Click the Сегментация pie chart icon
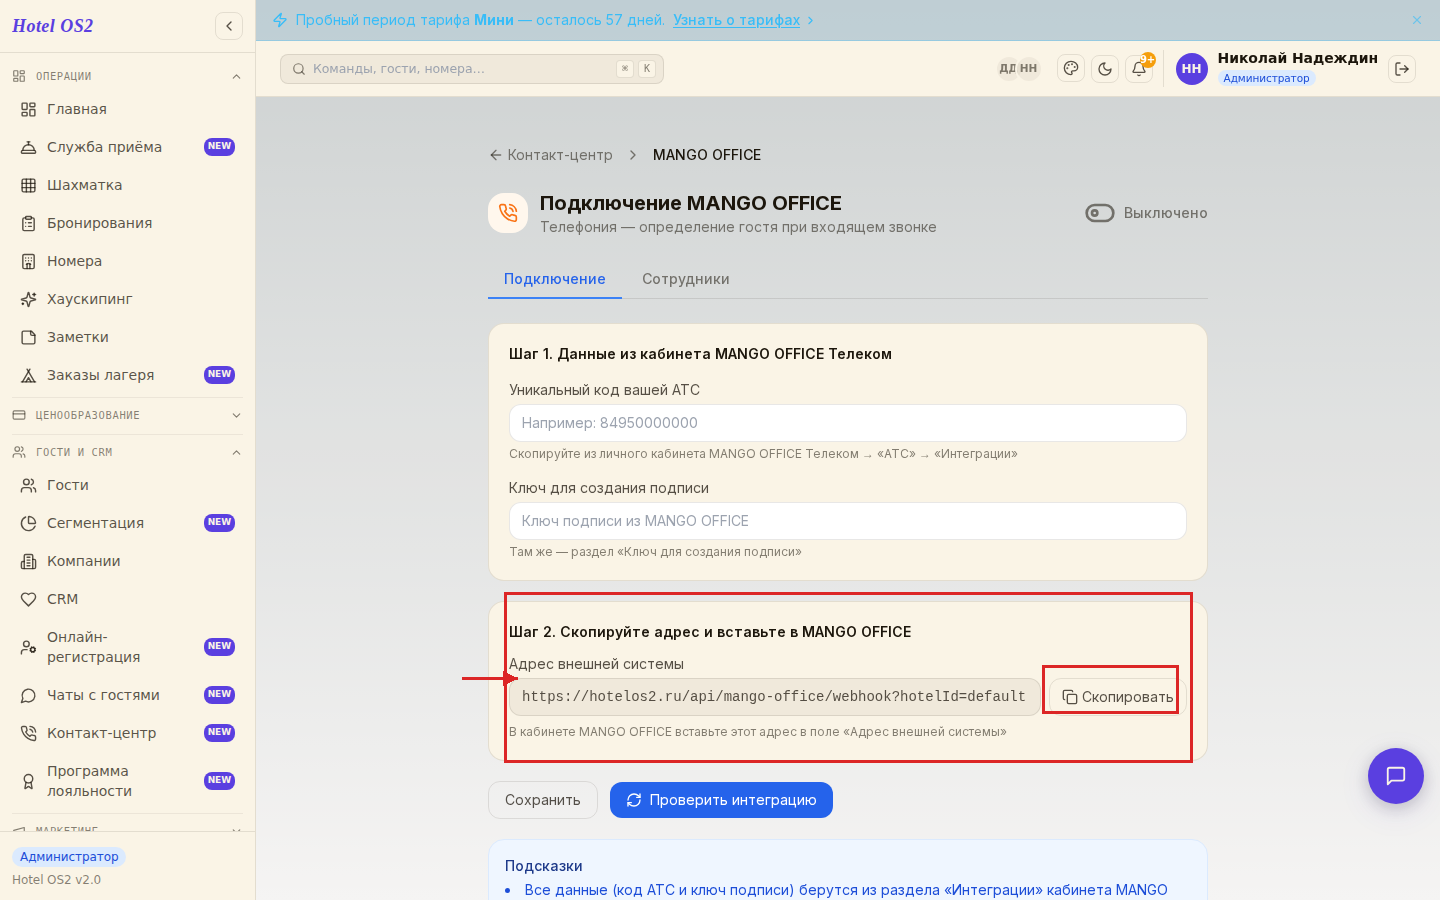The height and width of the screenshot is (900, 1440). point(28,523)
